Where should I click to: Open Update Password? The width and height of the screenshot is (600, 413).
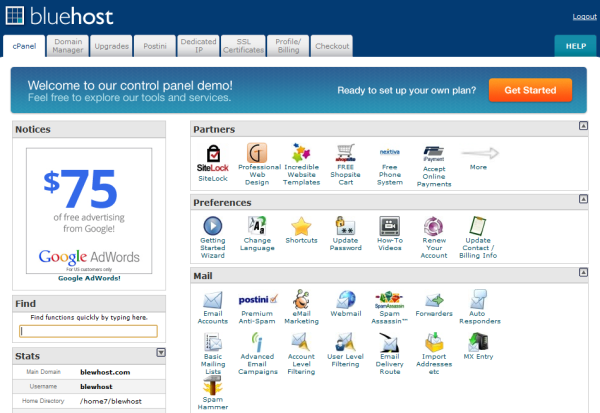(x=346, y=233)
